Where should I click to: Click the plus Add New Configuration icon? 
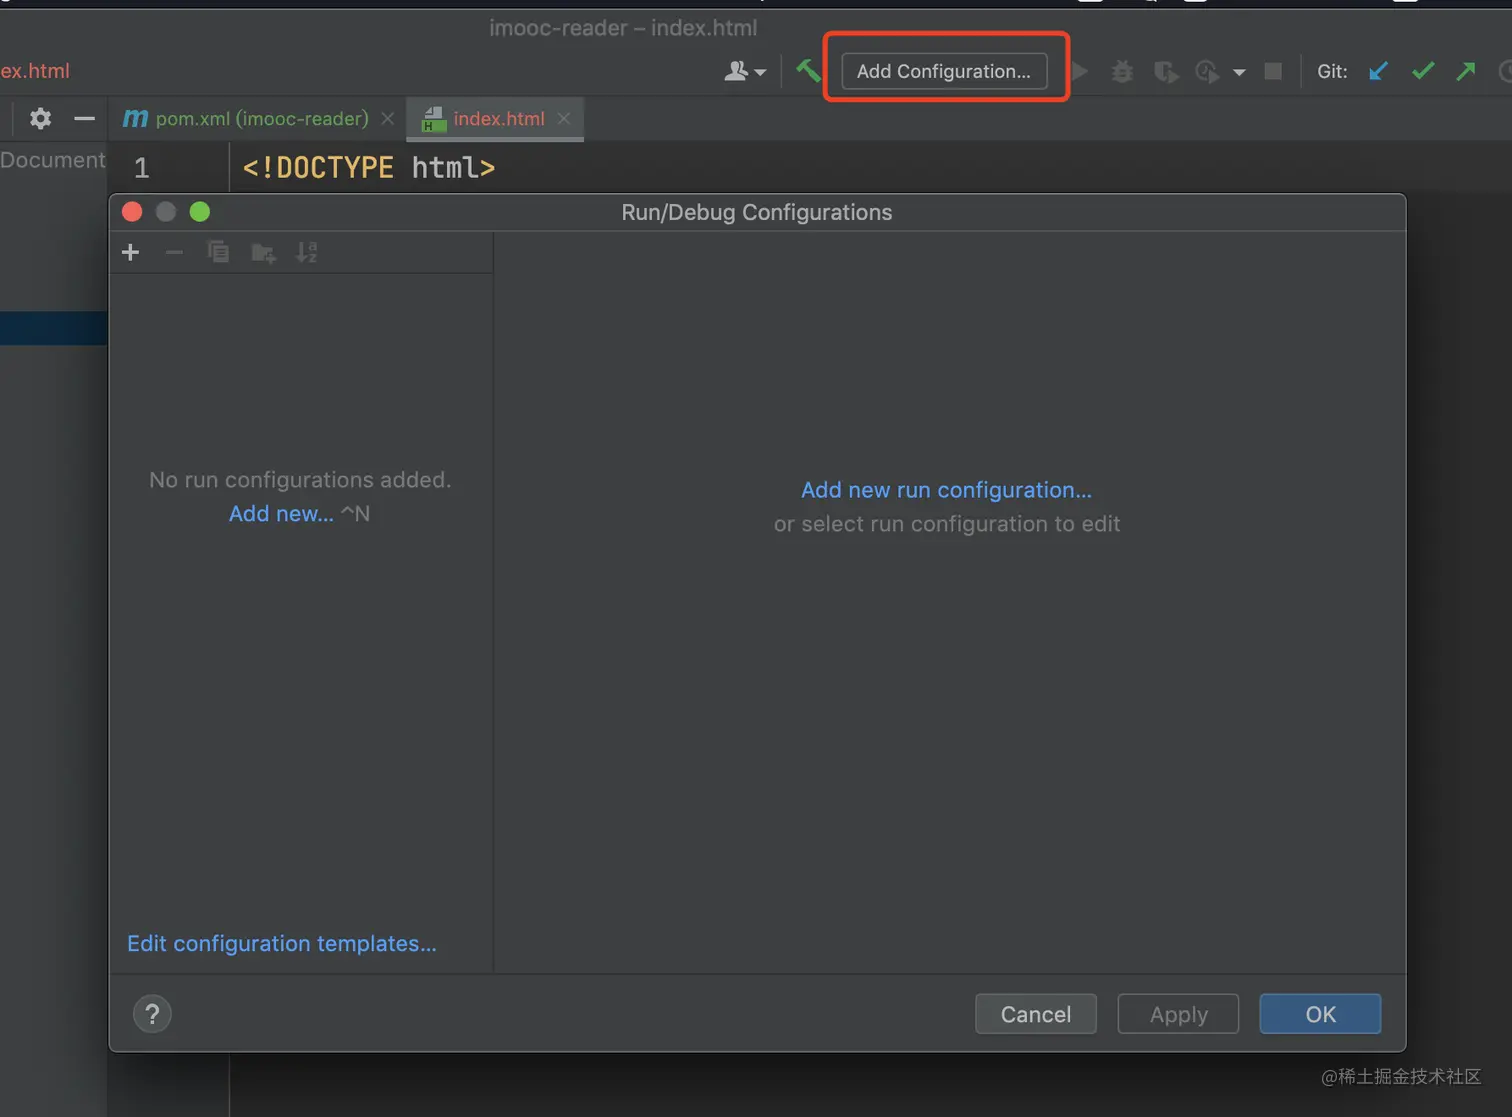pyautogui.click(x=130, y=252)
